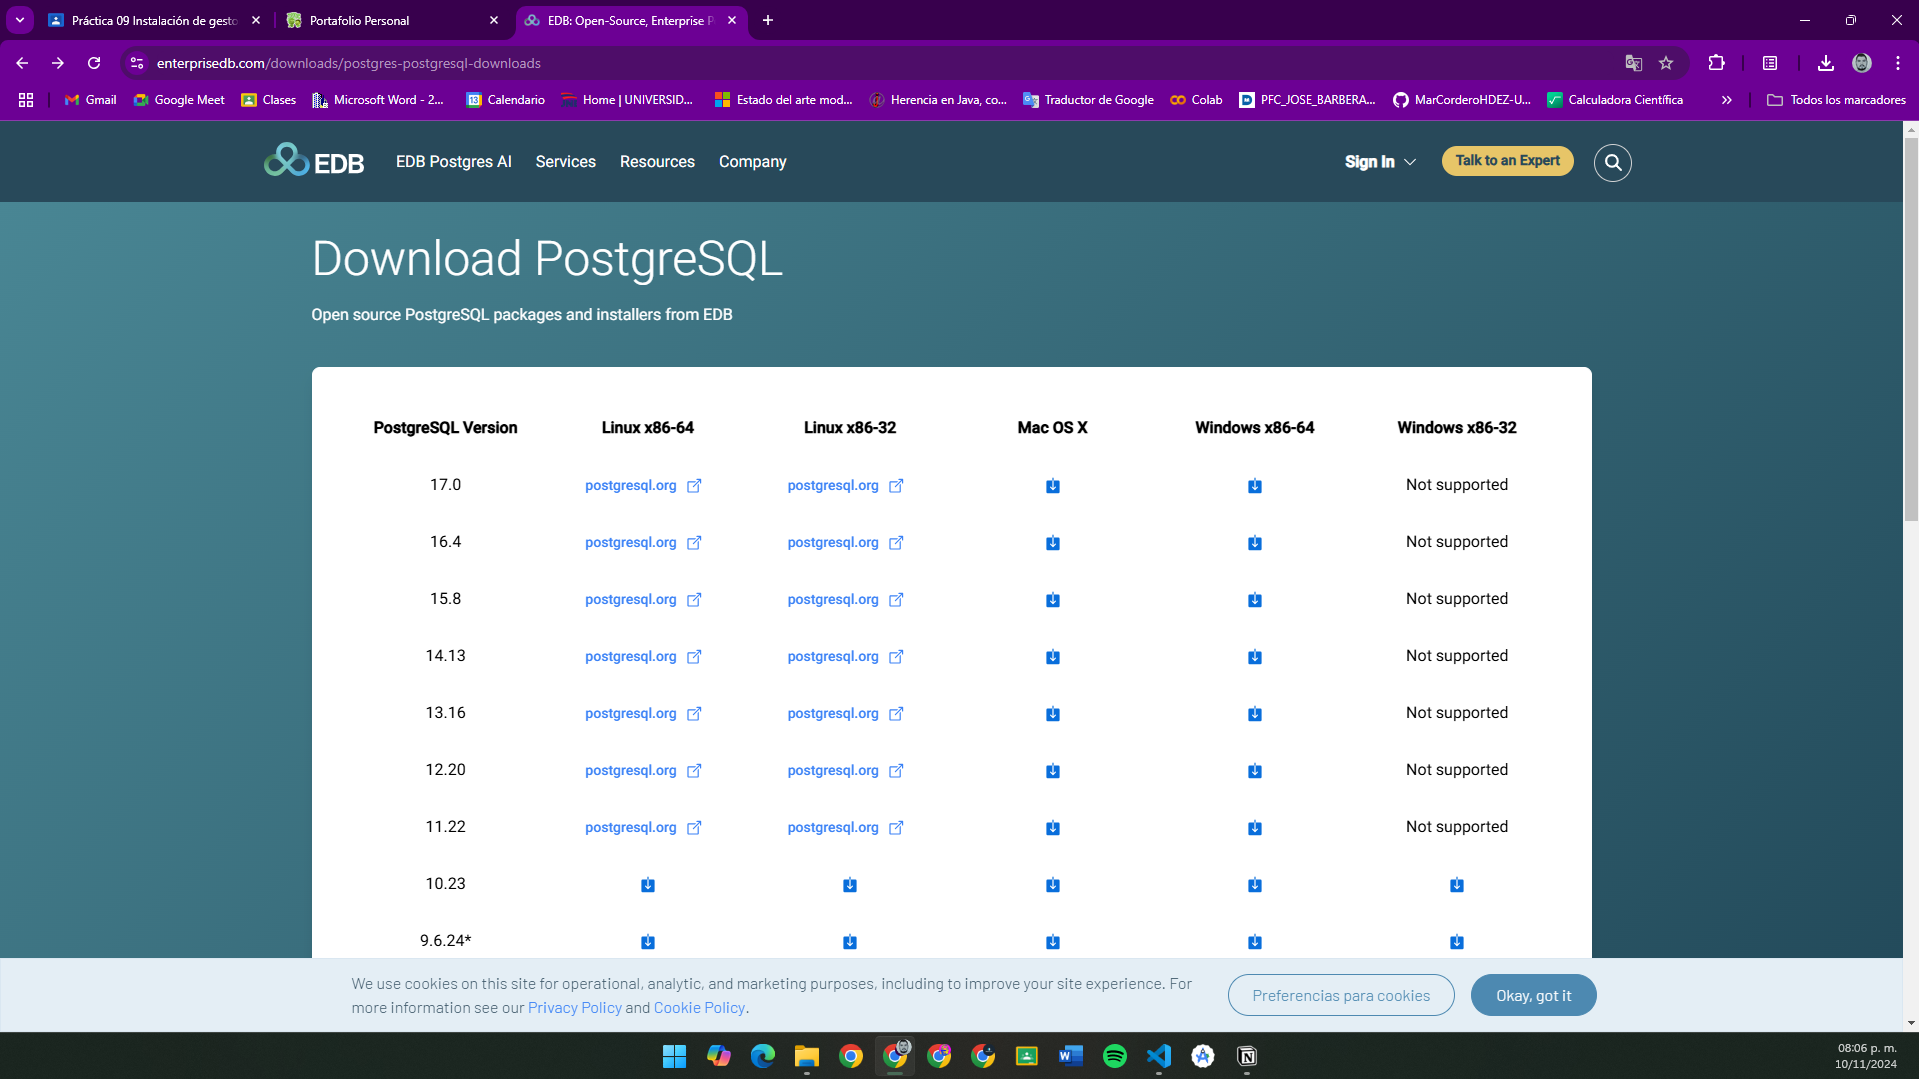The image size is (1919, 1079).
Task: Download PostgreSQL 10.23 for Windows x86-32
Action: pyautogui.click(x=1457, y=885)
